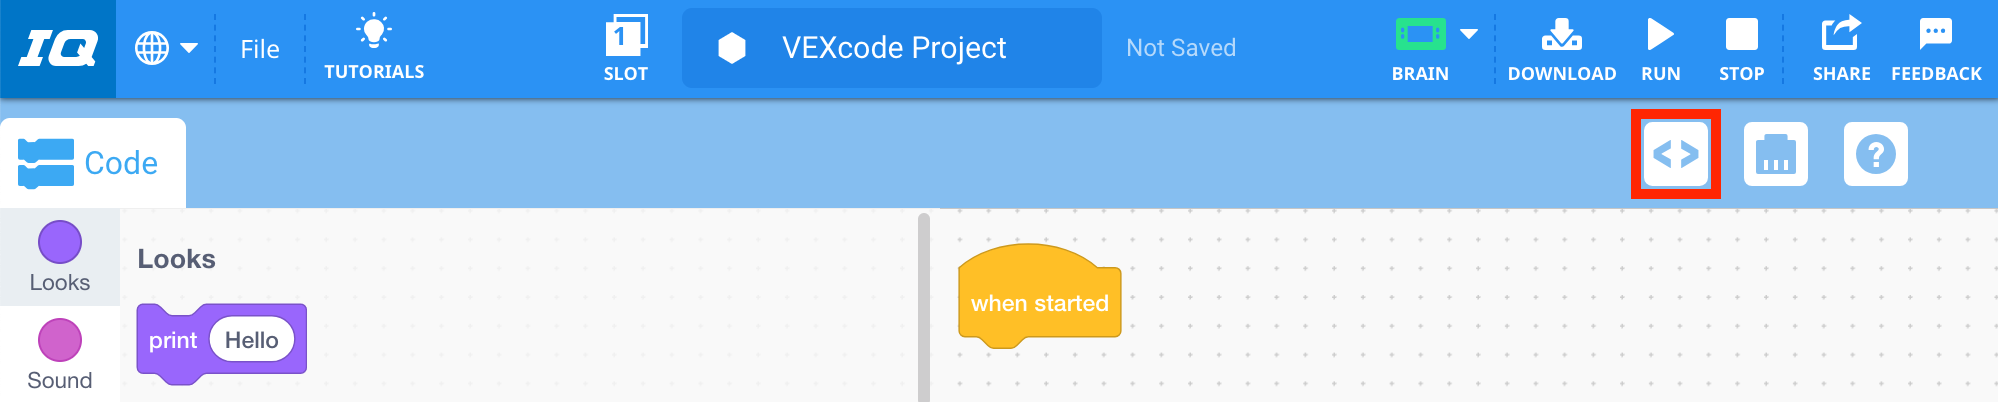Image resolution: width=1998 pixels, height=402 pixels.
Task: Open the devices port configuration
Action: coord(1776,154)
